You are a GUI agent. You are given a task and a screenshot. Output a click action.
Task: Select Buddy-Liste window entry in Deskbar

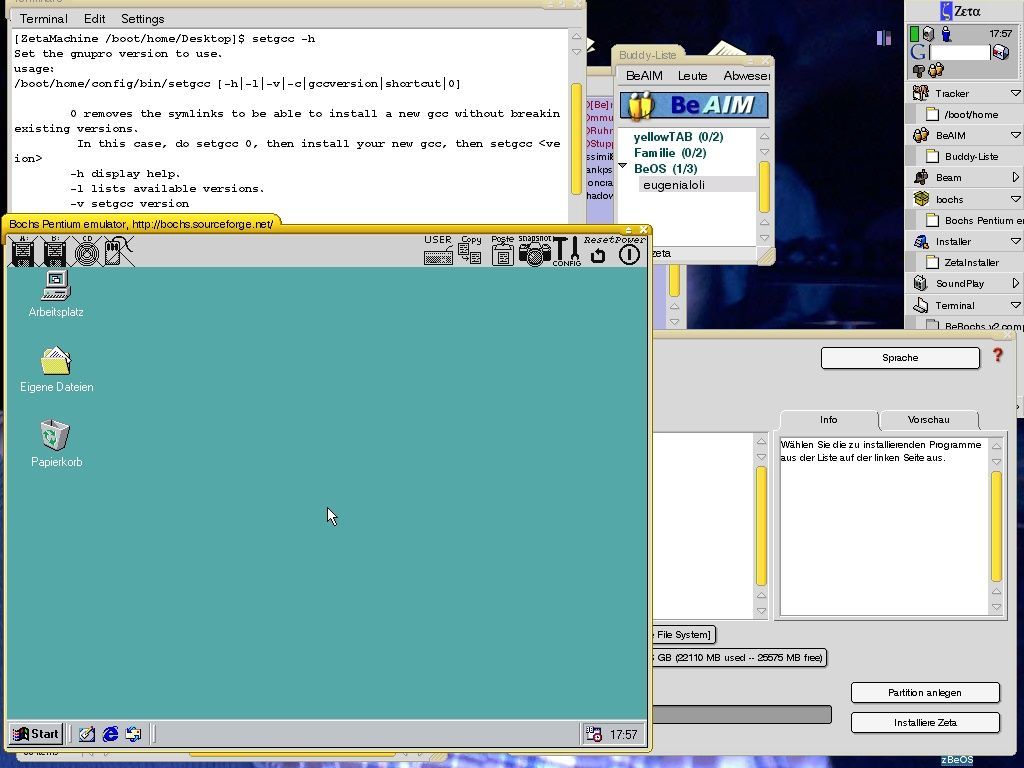[x=964, y=156]
